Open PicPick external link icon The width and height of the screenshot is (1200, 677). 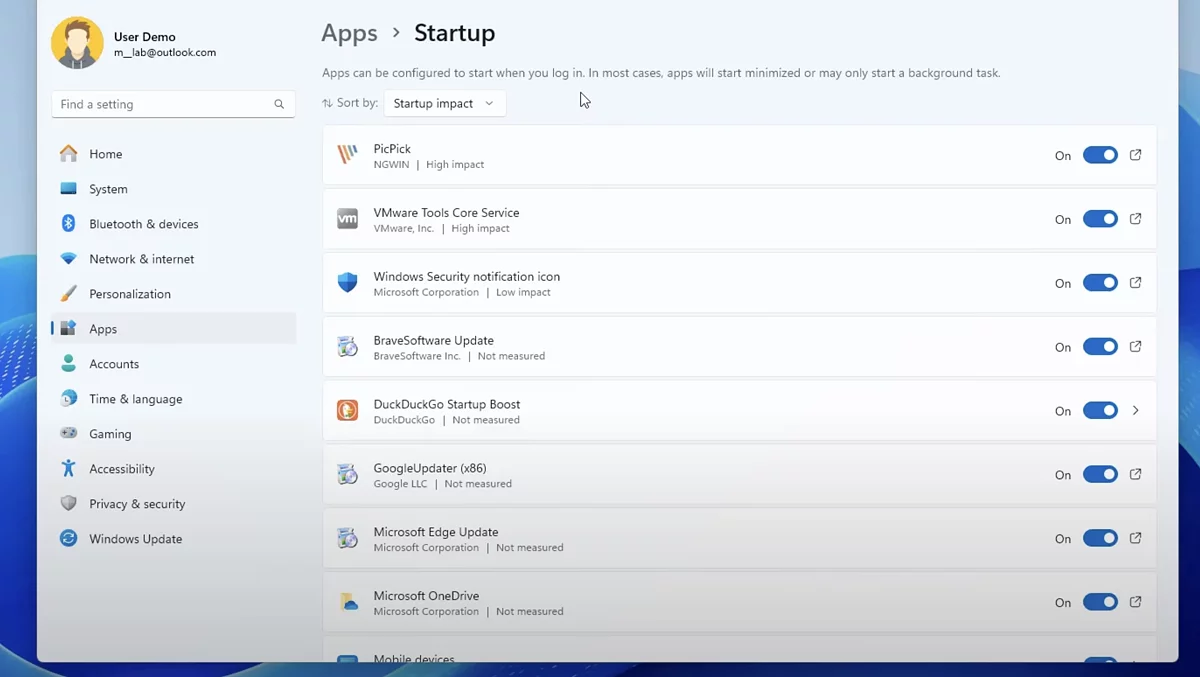[1135, 155]
